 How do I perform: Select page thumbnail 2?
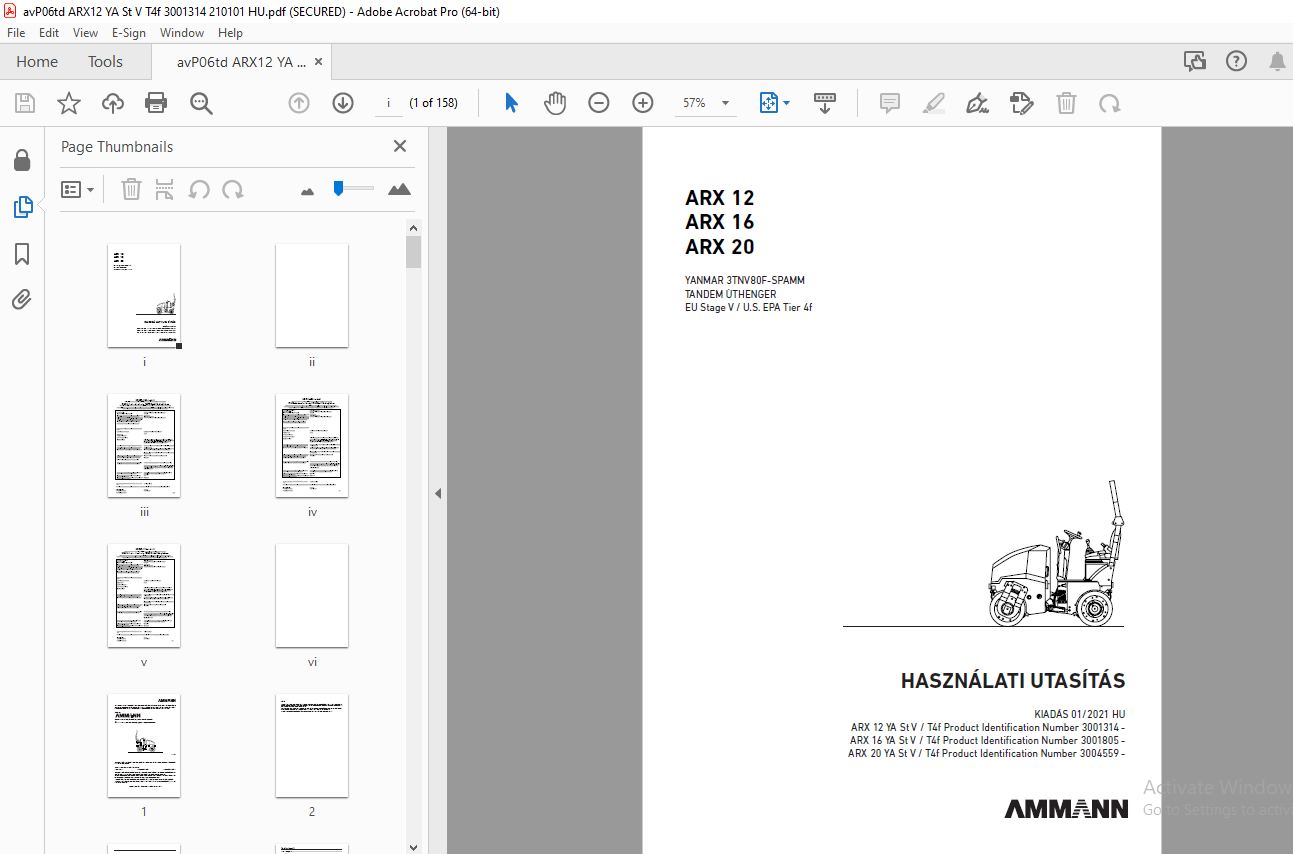click(x=312, y=746)
